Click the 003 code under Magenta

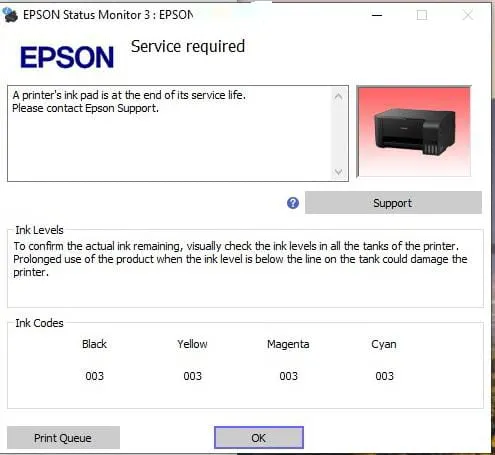pyautogui.click(x=289, y=376)
